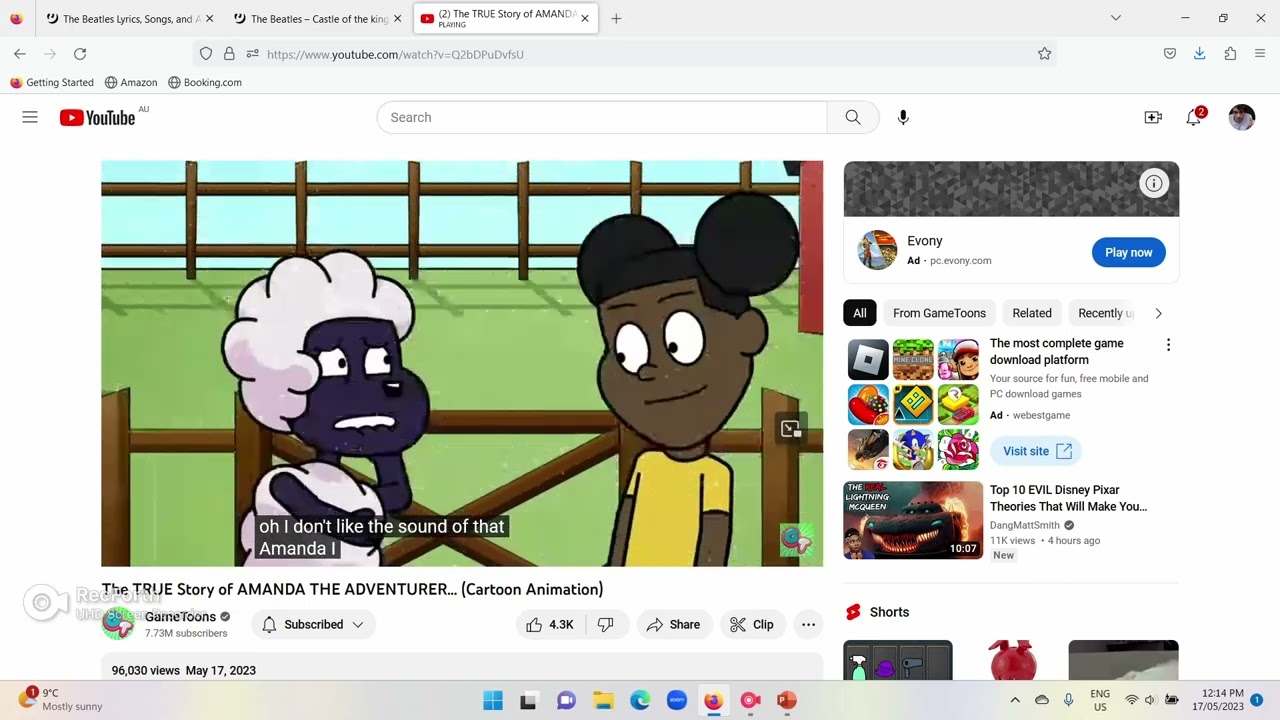Dislike the video with thumbs down
Image resolution: width=1280 pixels, height=720 pixels.
click(605, 624)
